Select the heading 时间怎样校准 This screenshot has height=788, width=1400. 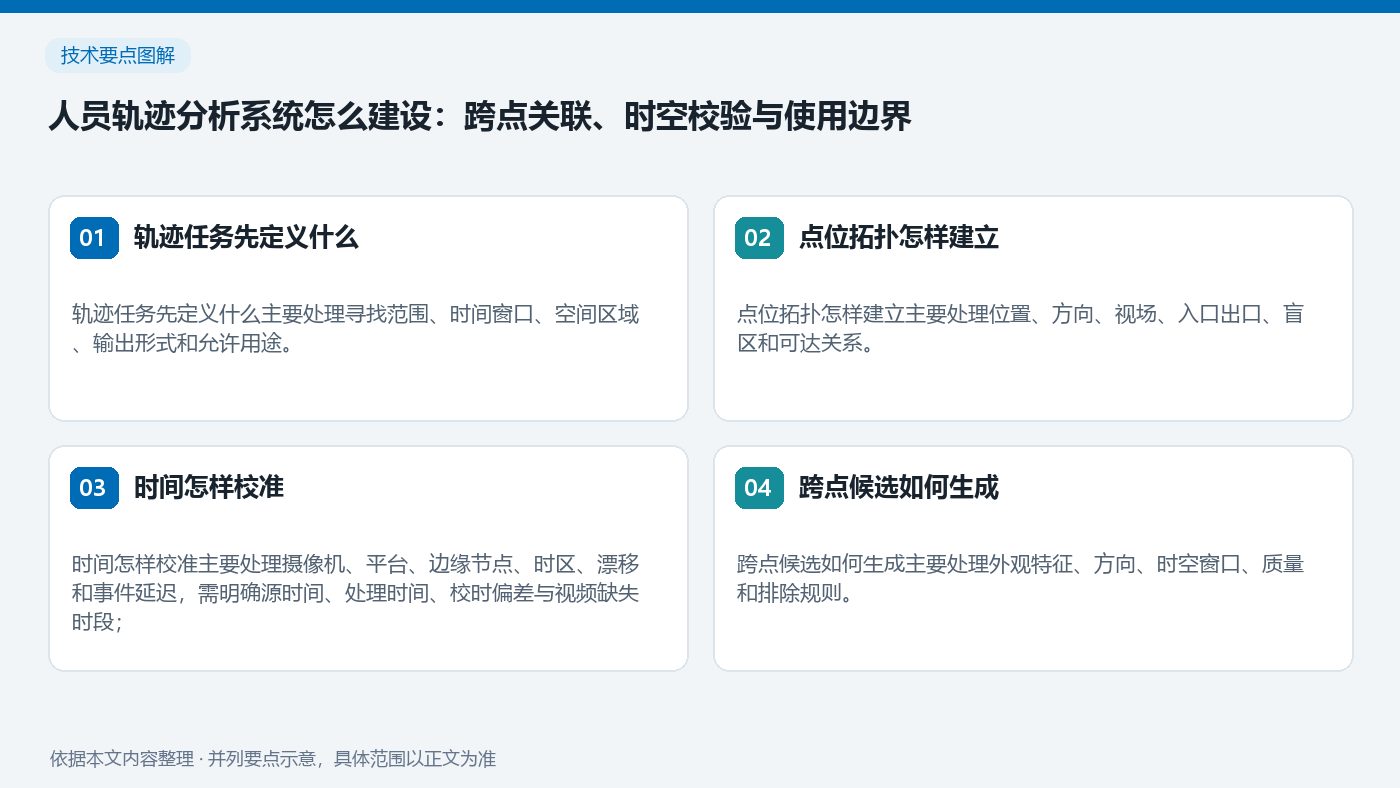[209, 488]
